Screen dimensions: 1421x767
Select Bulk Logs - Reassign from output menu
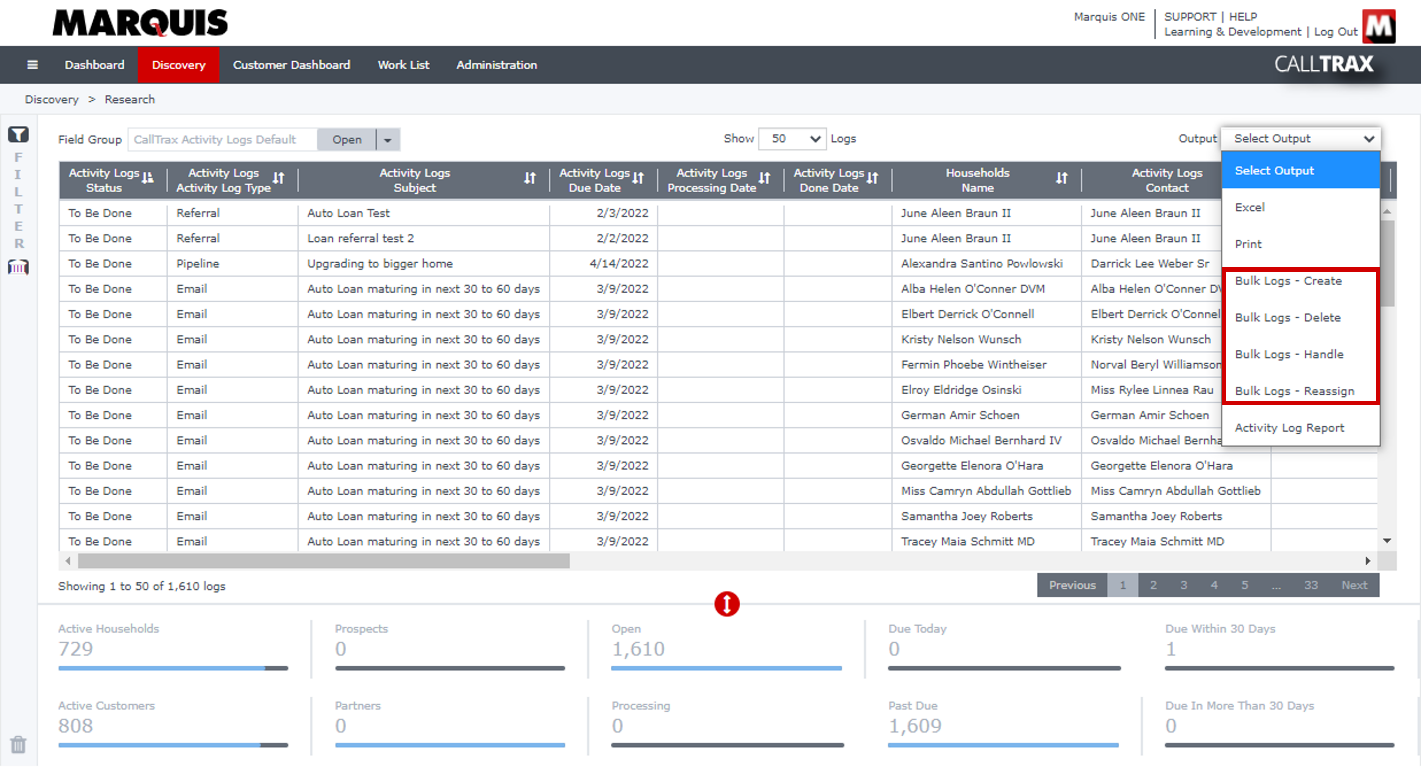tap(1295, 390)
